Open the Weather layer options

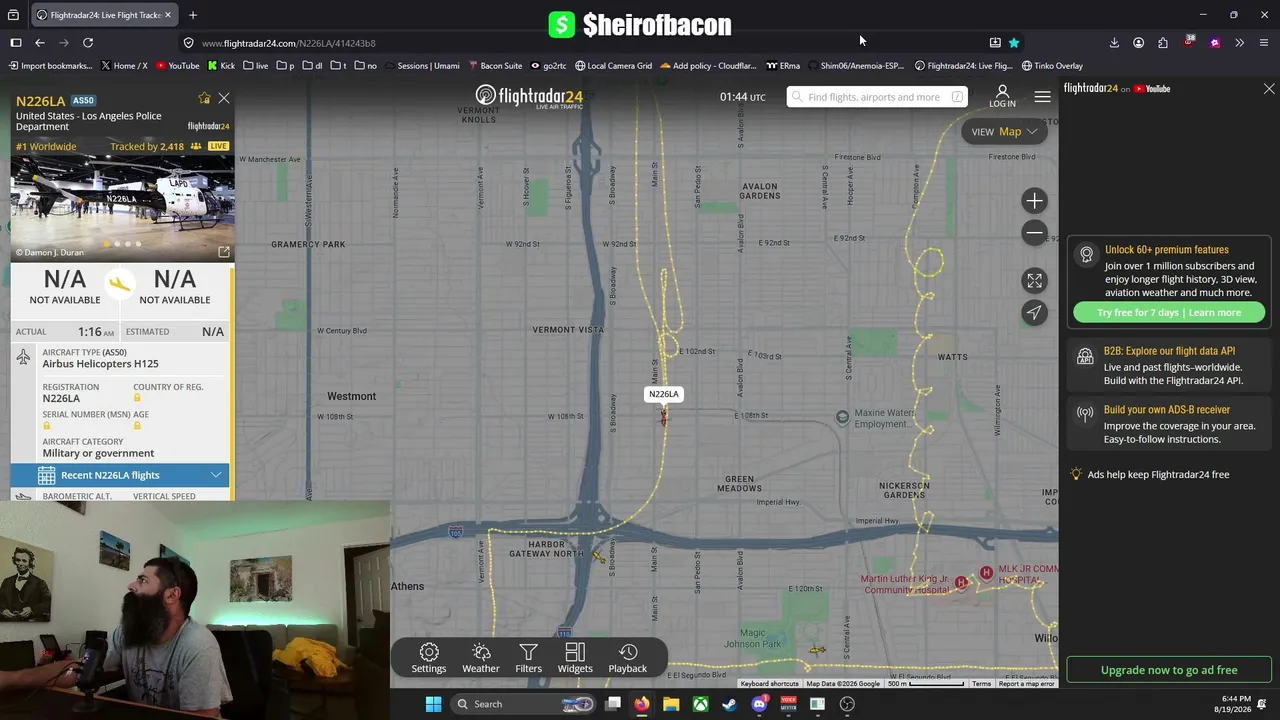click(481, 658)
